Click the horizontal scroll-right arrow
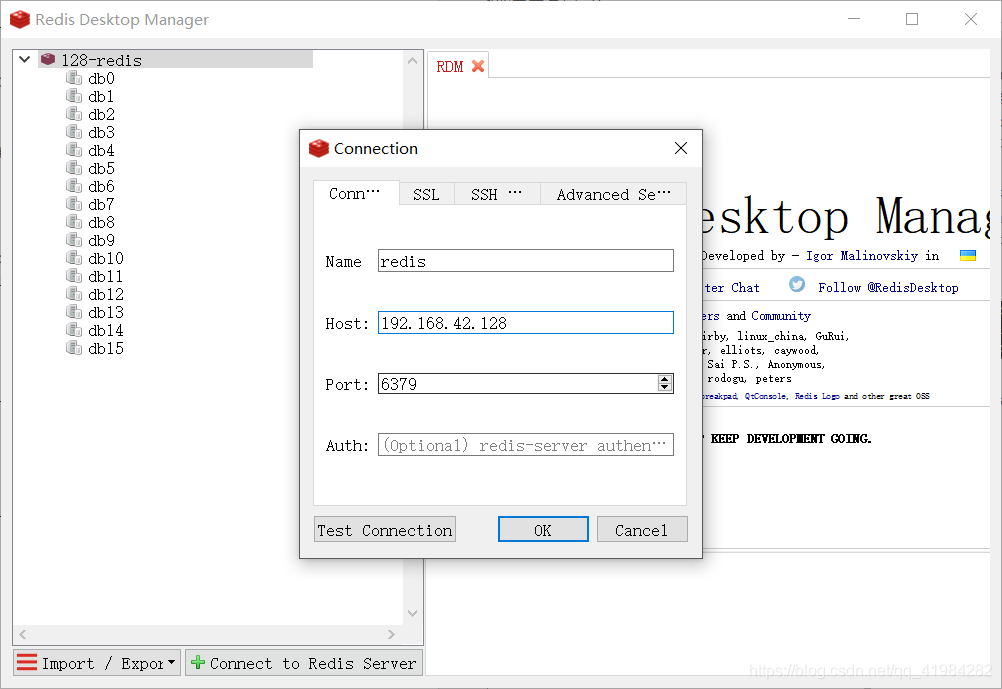1002x689 pixels. click(x=391, y=634)
